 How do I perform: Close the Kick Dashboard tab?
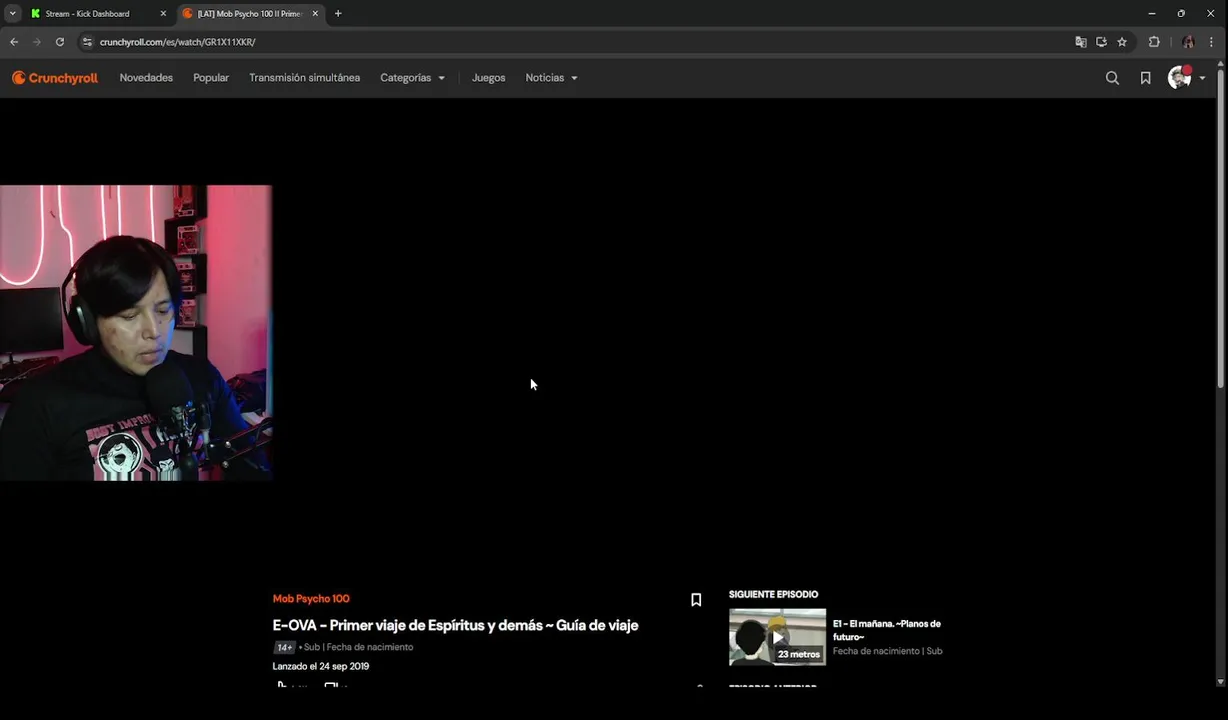163,14
